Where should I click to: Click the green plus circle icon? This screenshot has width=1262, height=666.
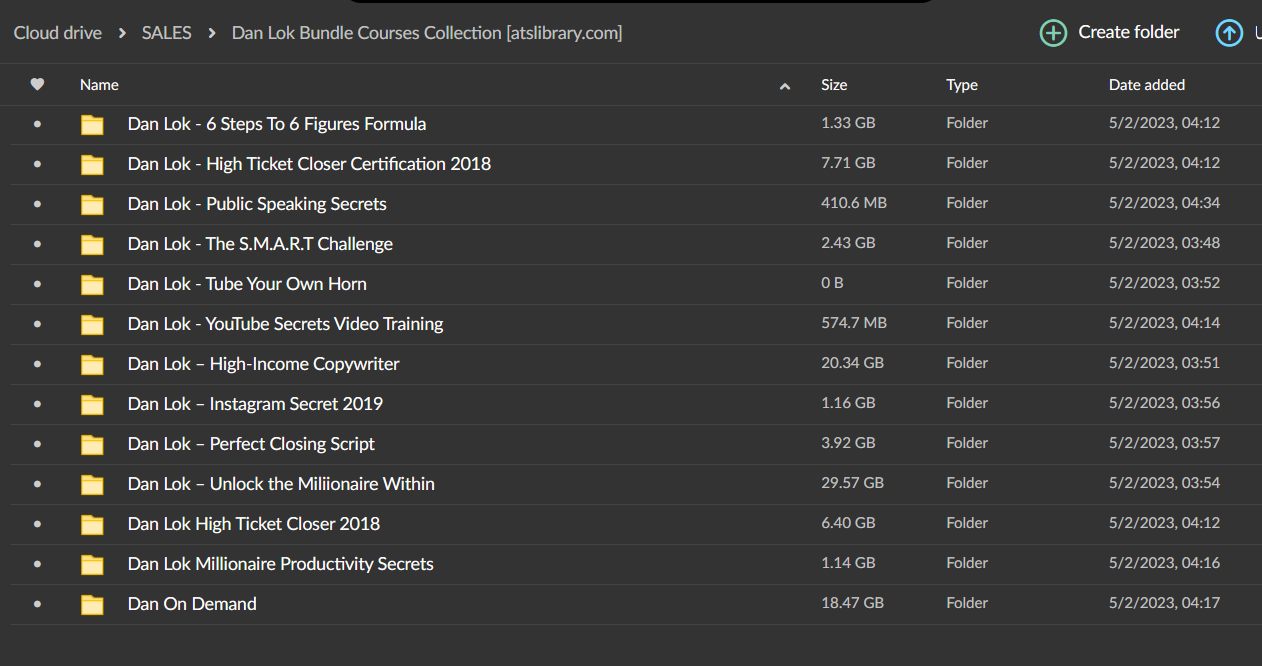pyautogui.click(x=1053, y=32)
